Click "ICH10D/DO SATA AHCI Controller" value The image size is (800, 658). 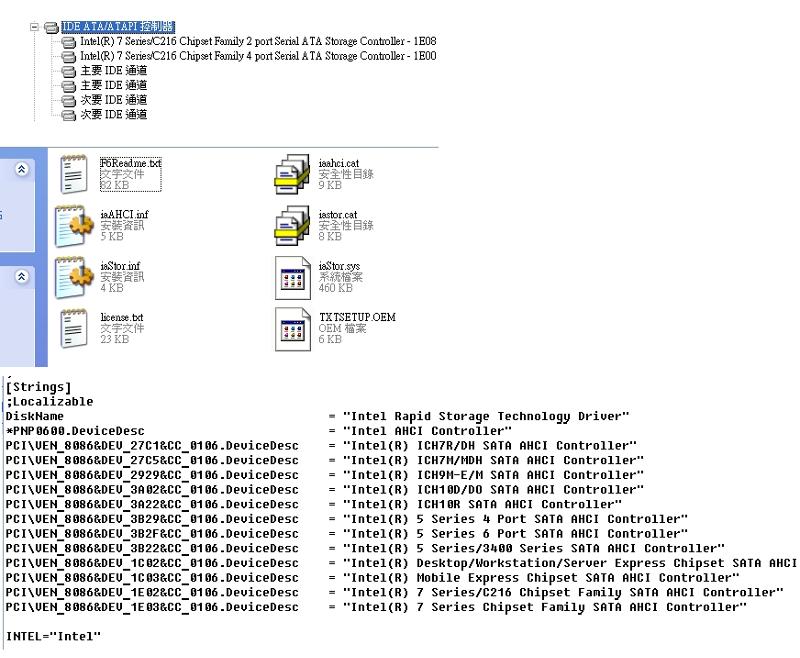coord(493,490)
